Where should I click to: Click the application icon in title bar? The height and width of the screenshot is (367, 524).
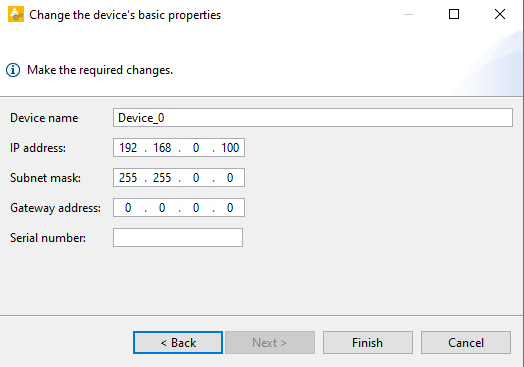click(16, 14)
